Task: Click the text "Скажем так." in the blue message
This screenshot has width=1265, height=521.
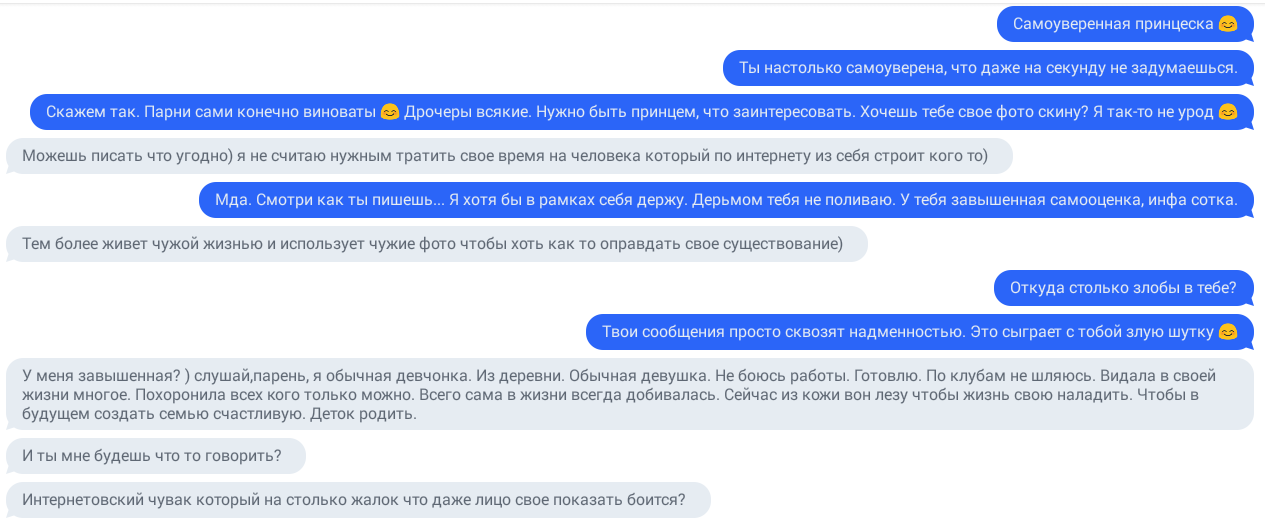Action: pyautogui.click(x=90, y=112)
